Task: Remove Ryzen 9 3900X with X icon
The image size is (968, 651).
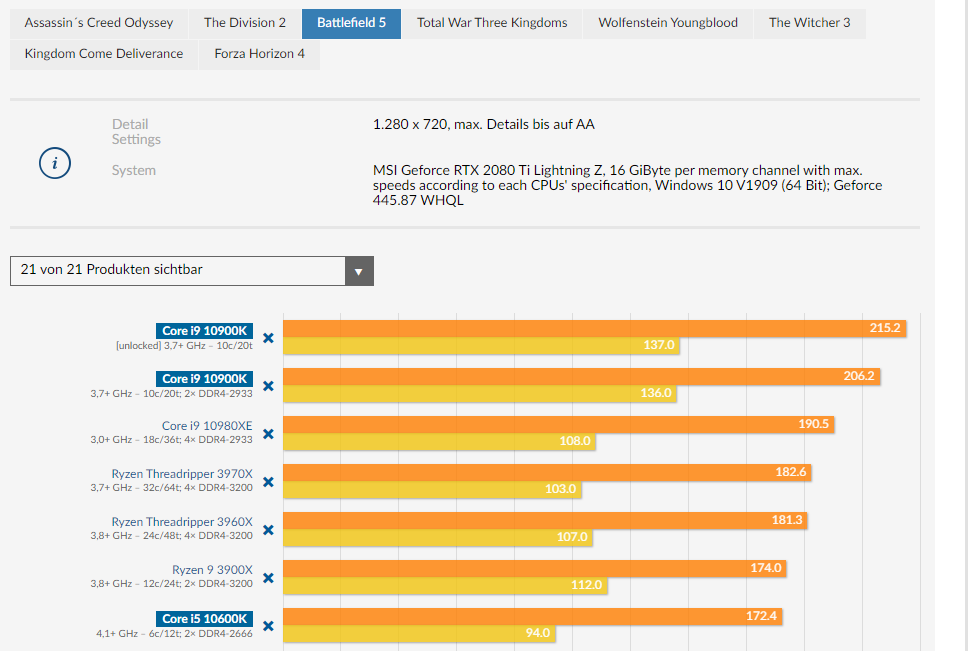Action: click(269, 578)
